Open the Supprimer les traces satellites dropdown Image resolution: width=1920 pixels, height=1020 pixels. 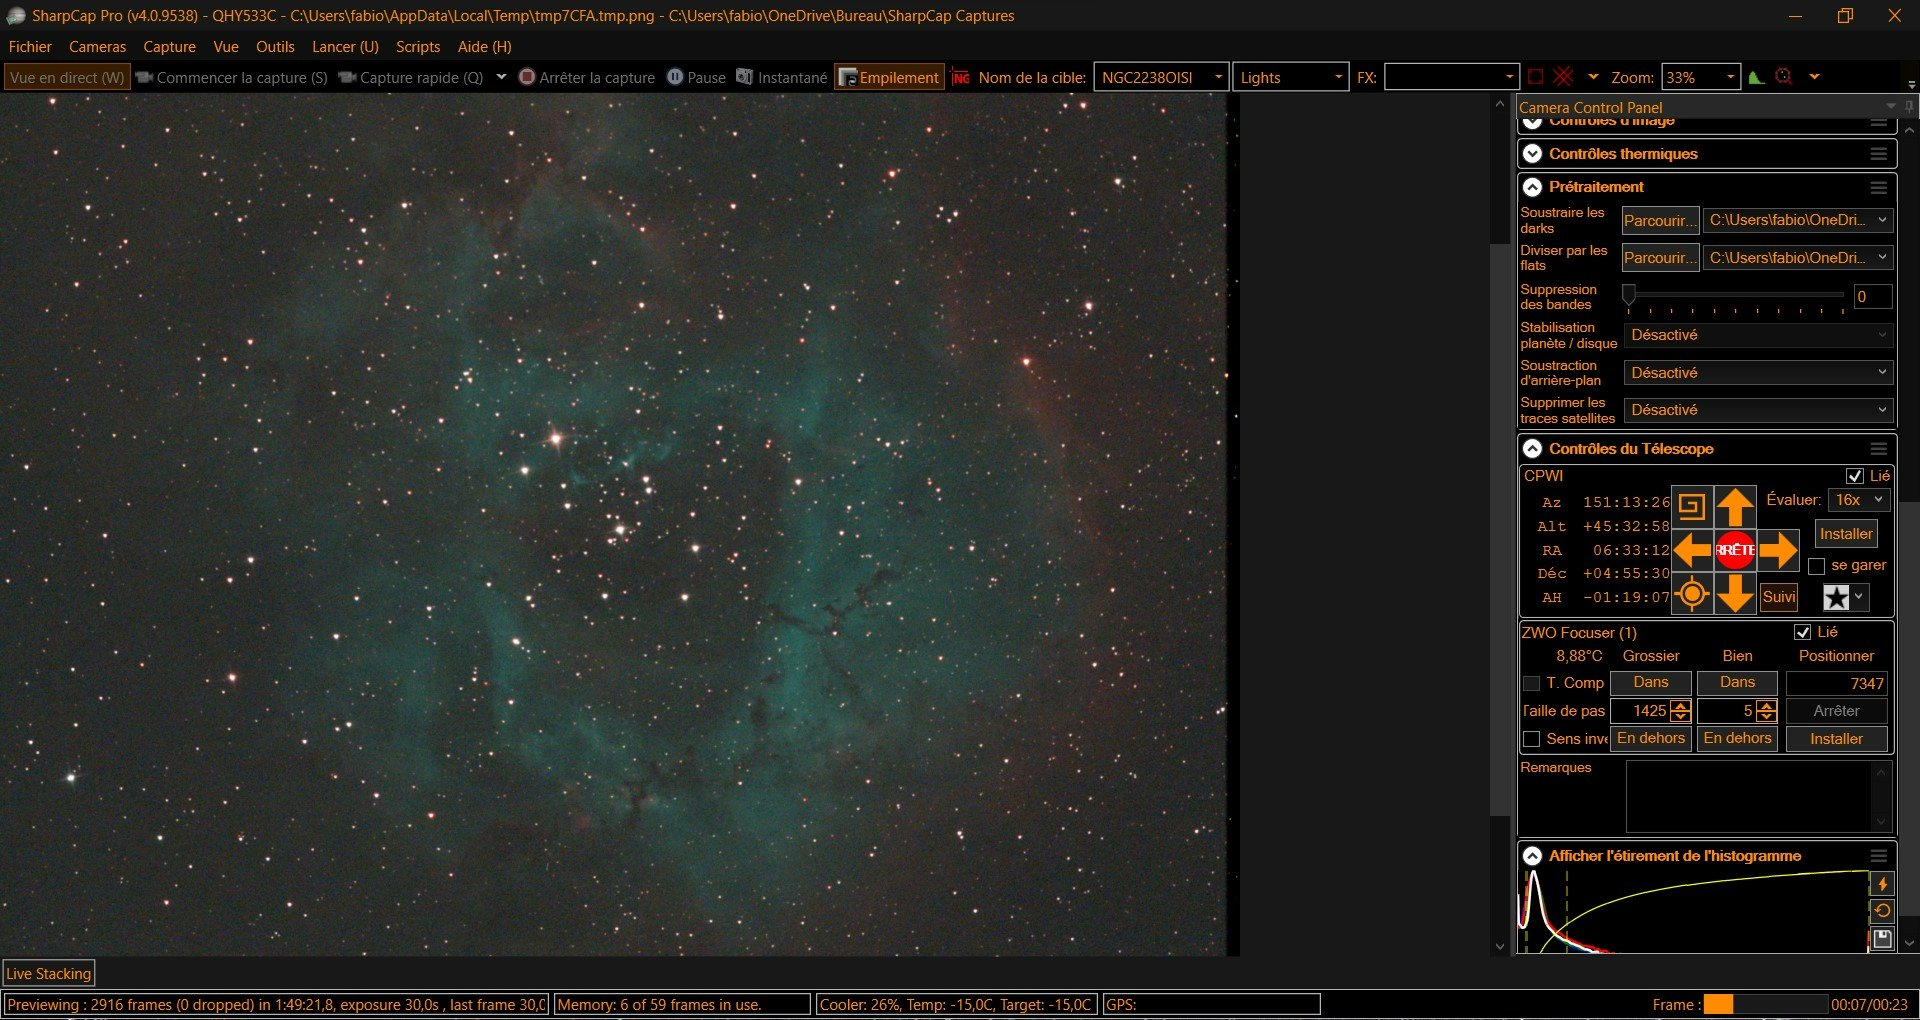[x=1758, y=410]
